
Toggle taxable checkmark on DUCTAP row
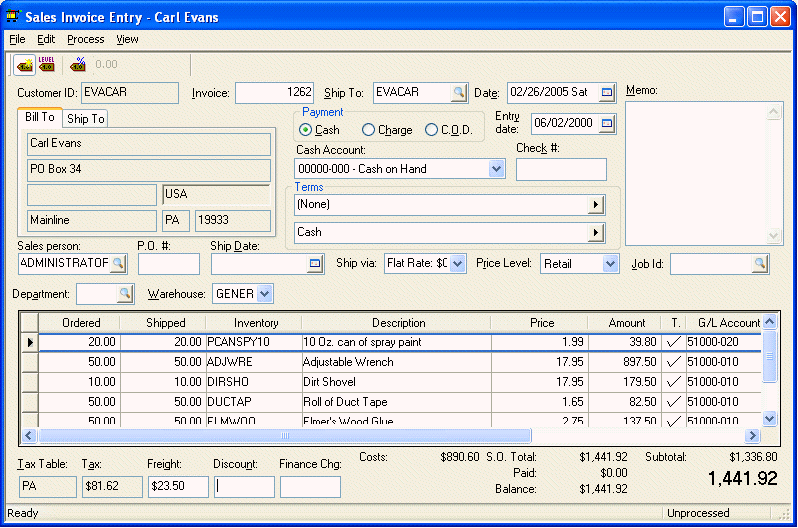673,402
